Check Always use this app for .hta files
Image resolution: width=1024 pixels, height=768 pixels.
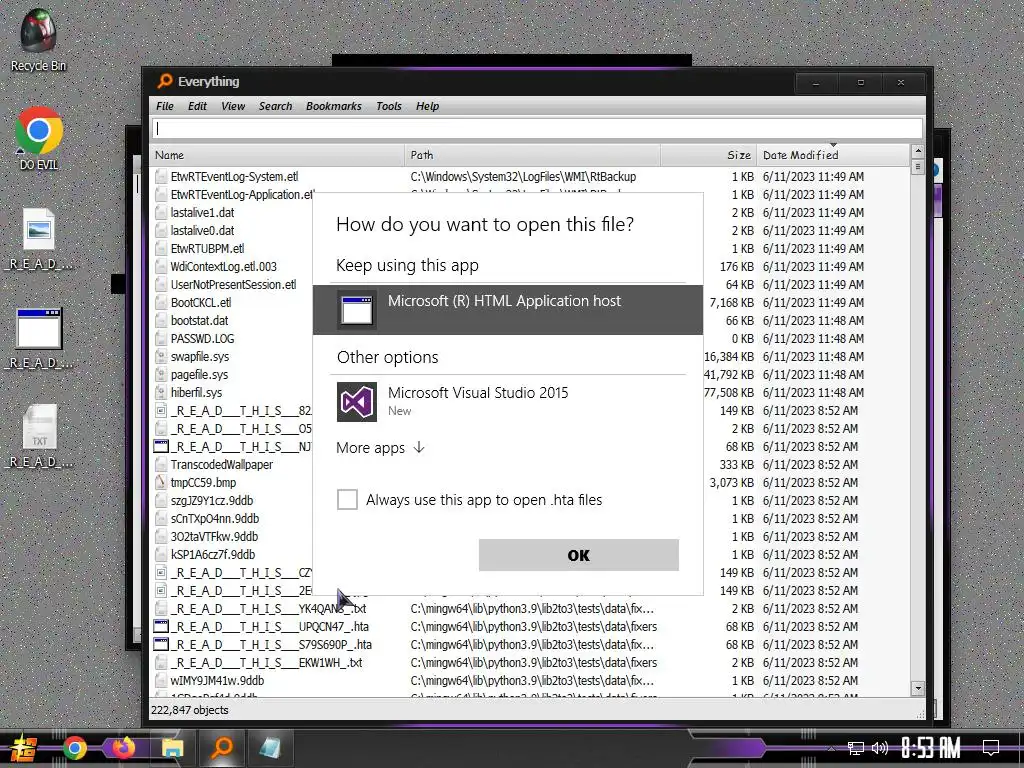[347, 500]
